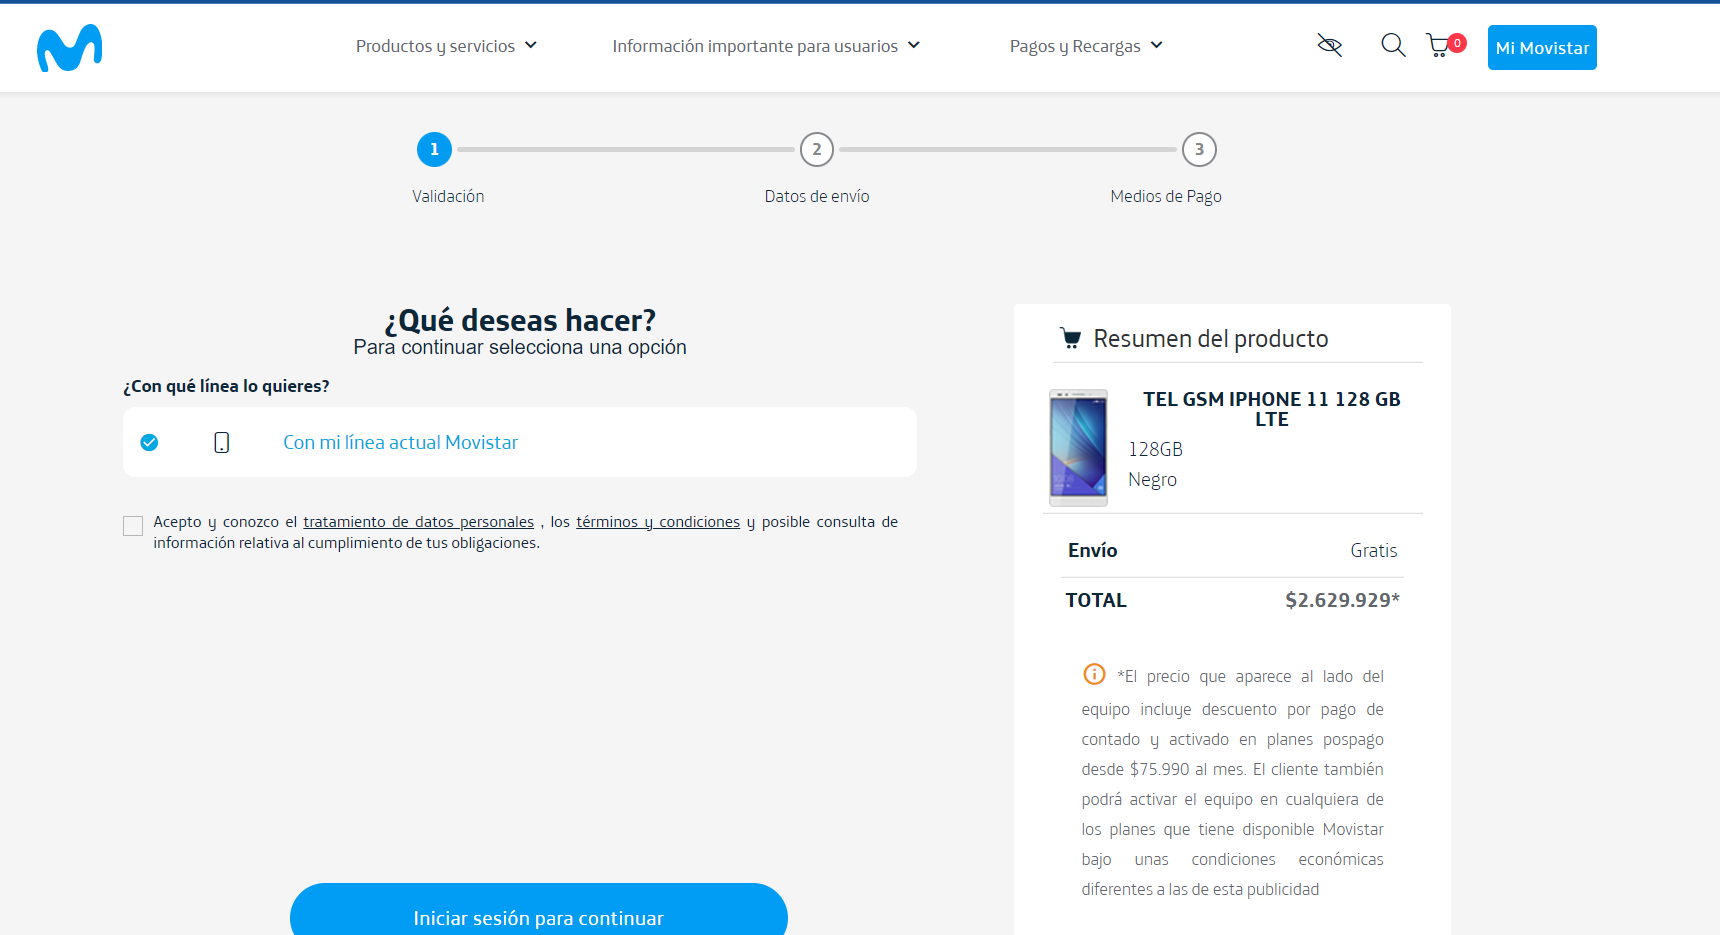
Task: Open tratamiento de datos personales link
Action: (x=418, y=522)
